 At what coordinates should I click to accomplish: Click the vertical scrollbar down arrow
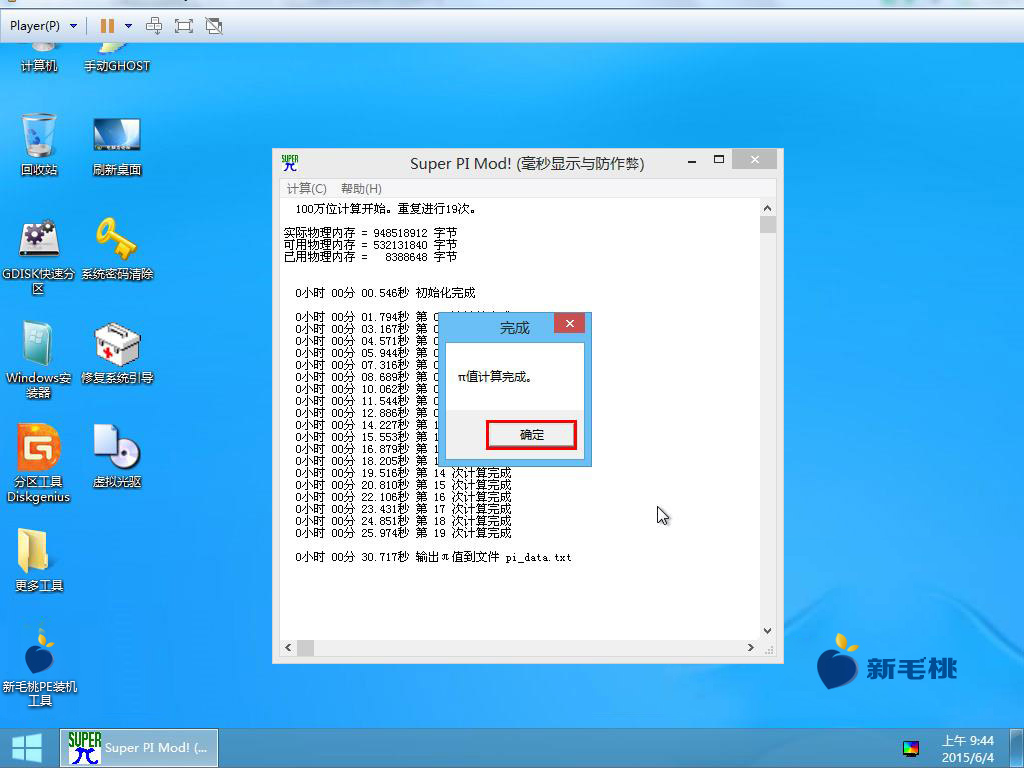767,631
